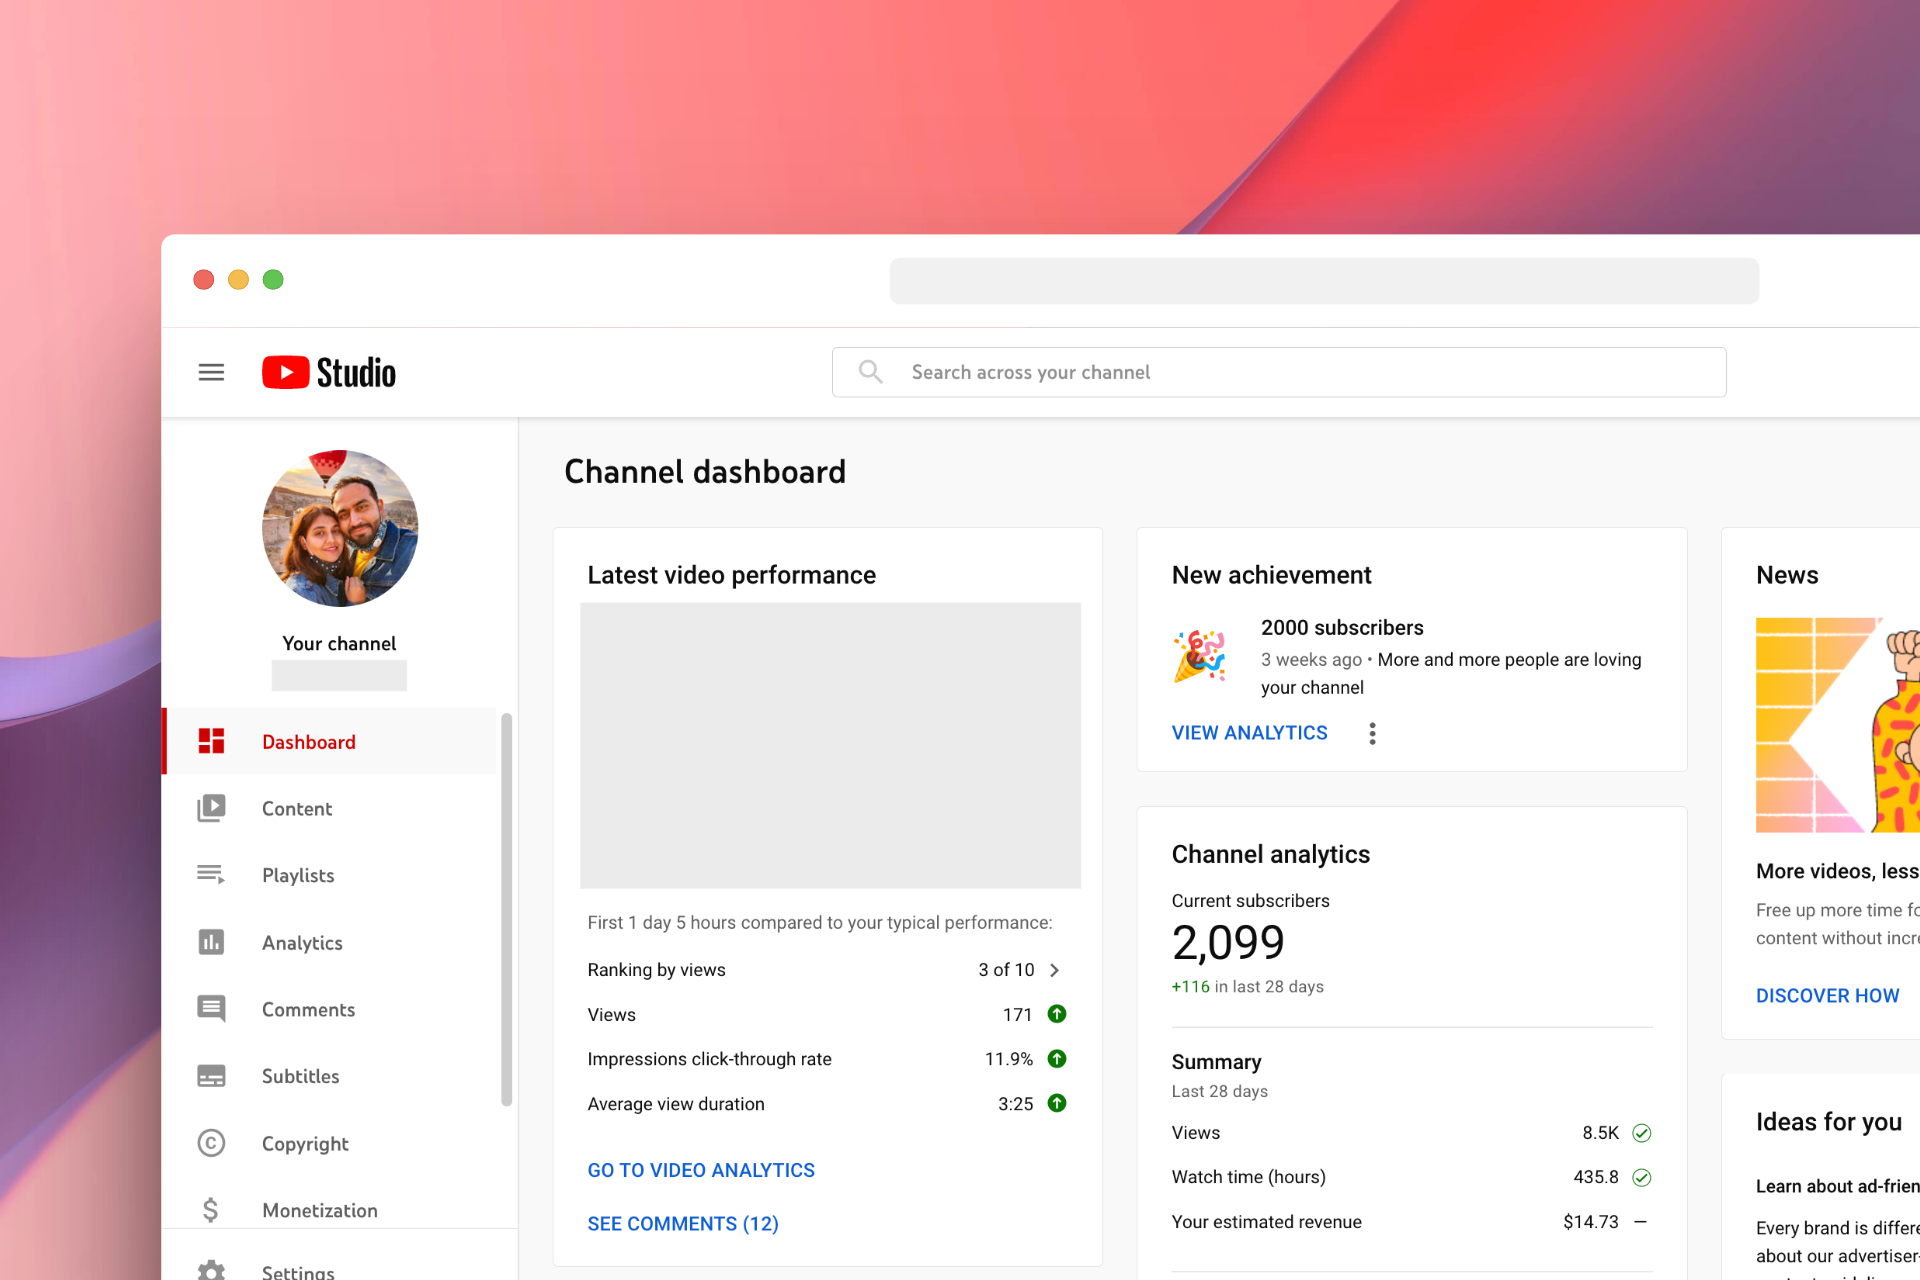Screen dimensions: 1920x1280
Task: Click the Monetization dollar sign icon
Action: point(211,1210)
